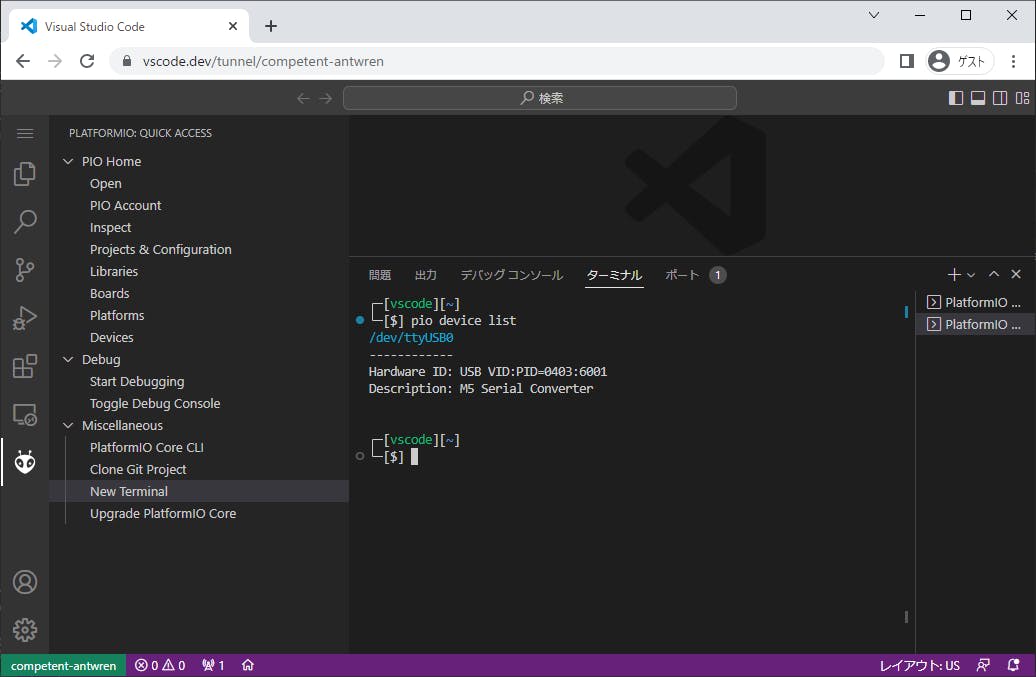The width and height of the screenshot is (1036, 677).
Task: Toggle the primary side bar layout icon
Action: (x=955, y=98)
